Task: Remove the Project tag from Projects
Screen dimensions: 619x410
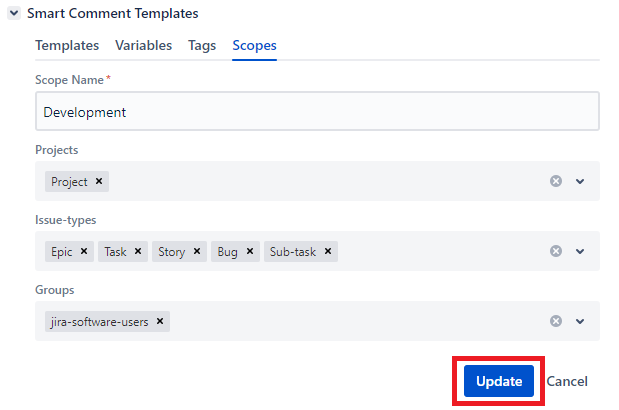Action: (x=100, y=182)
